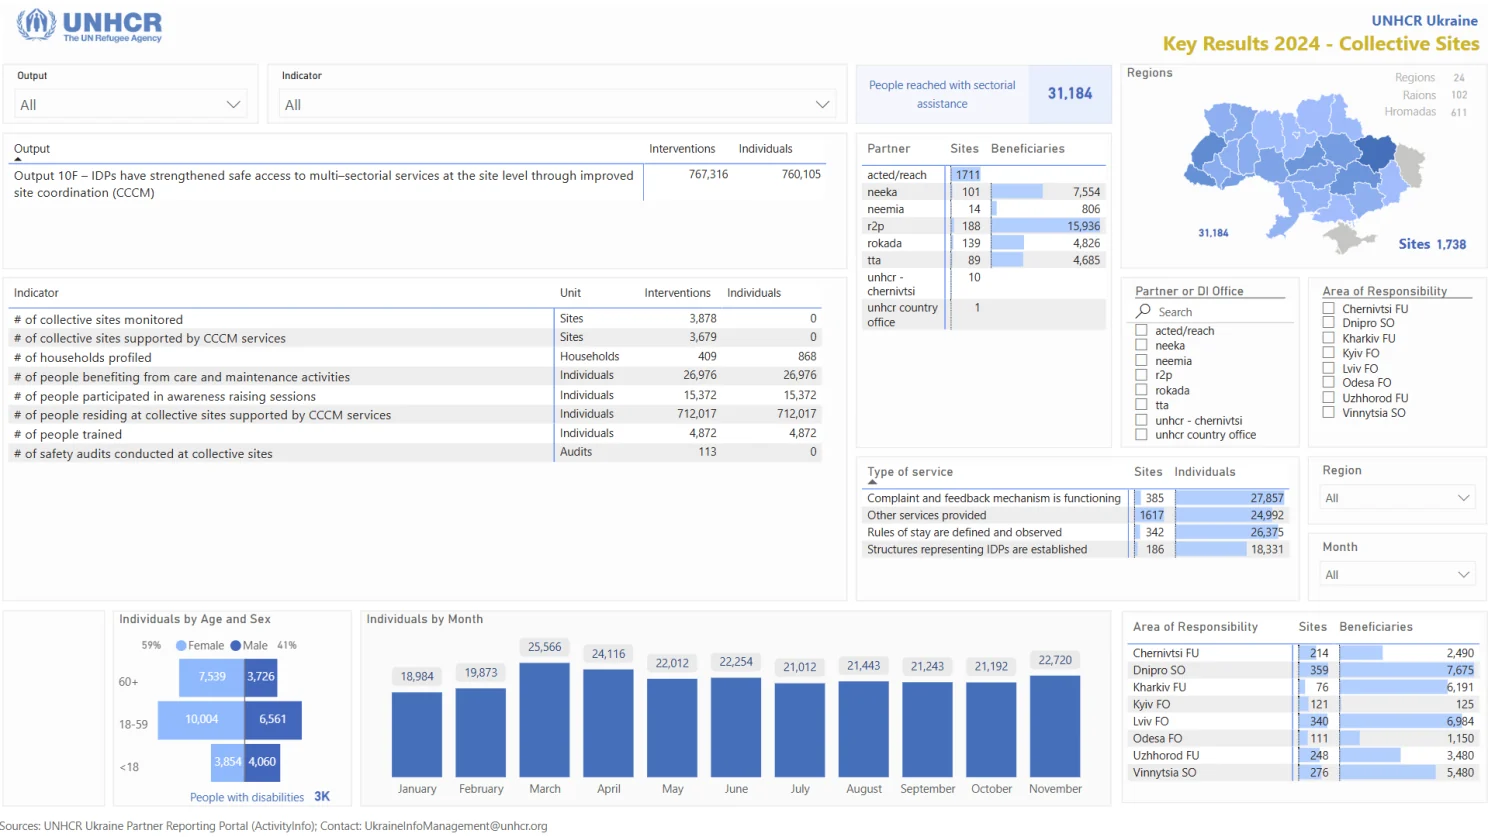
Task: Open the Output filter dropdown
Action: click(x=131, y=105)
